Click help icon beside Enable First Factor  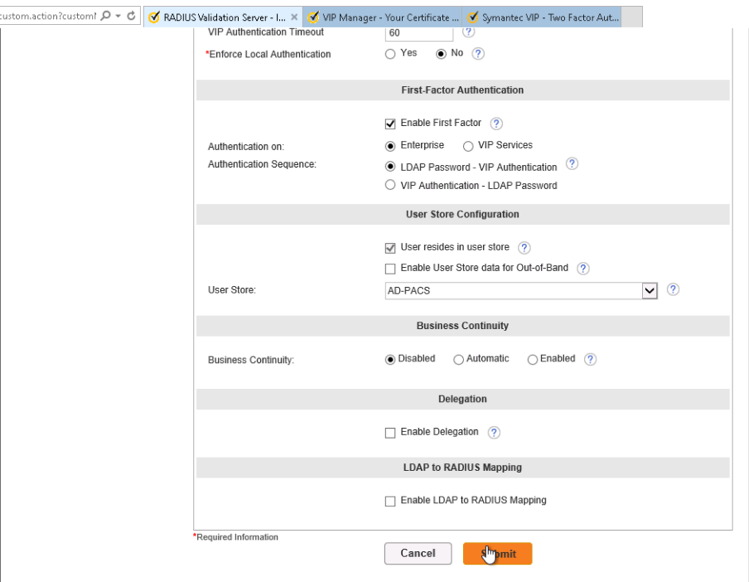(496, 124)
